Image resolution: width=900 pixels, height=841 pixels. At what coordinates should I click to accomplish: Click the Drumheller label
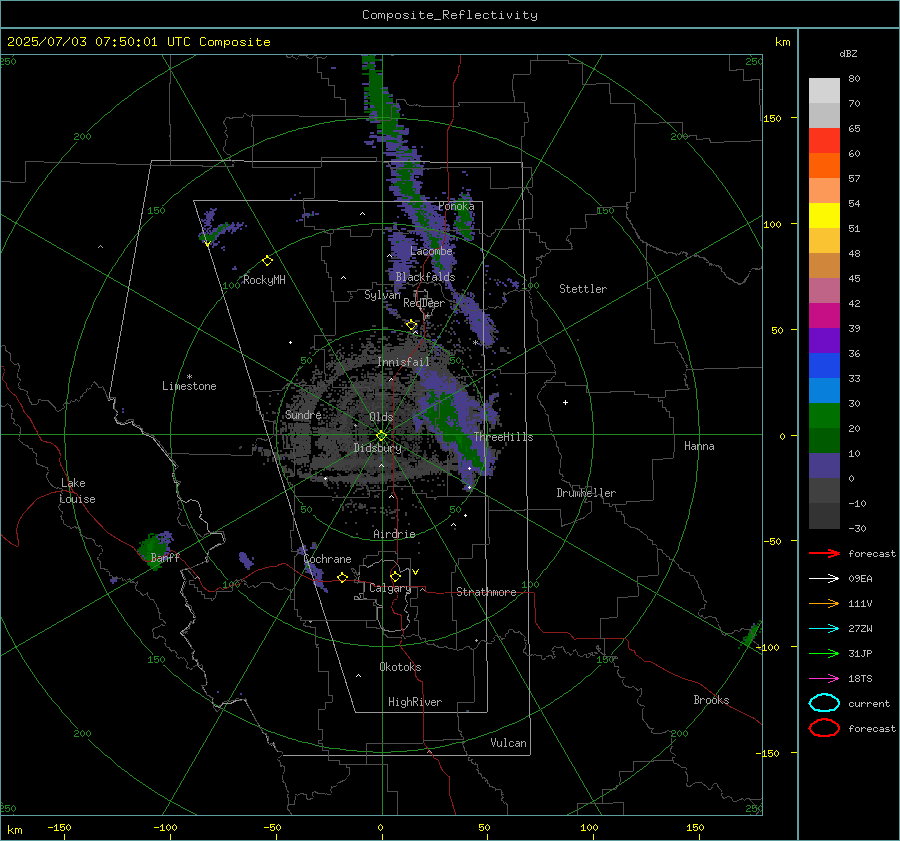point(586,493)
